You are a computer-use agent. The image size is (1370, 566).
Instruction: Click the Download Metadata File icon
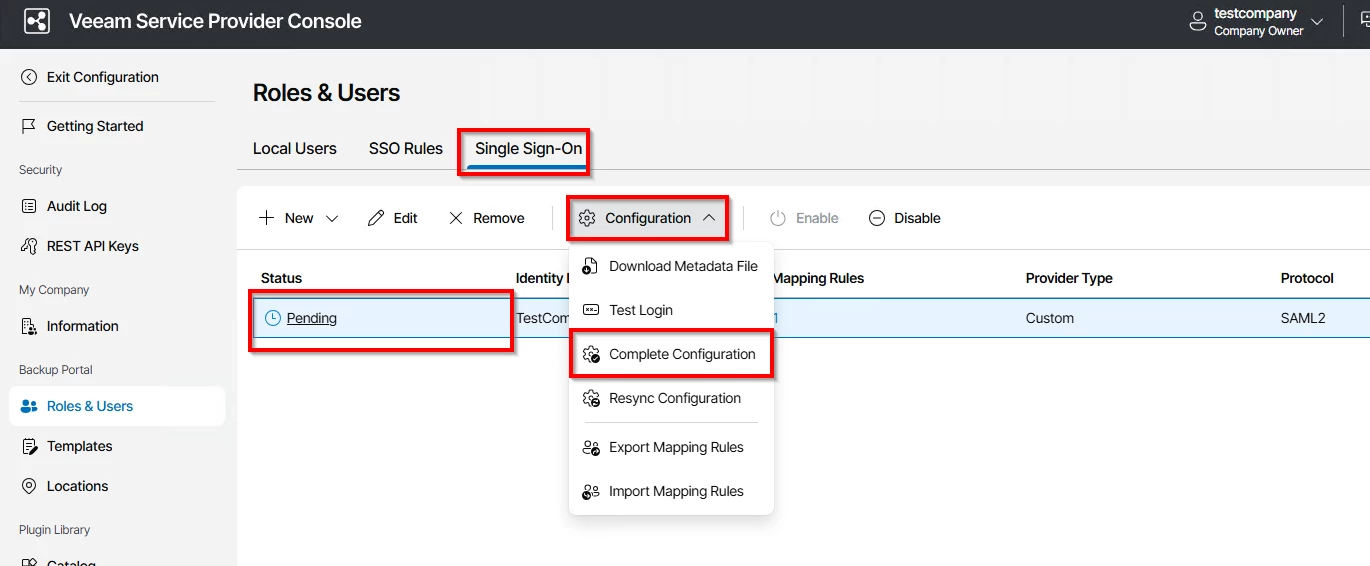click(590, 266)
